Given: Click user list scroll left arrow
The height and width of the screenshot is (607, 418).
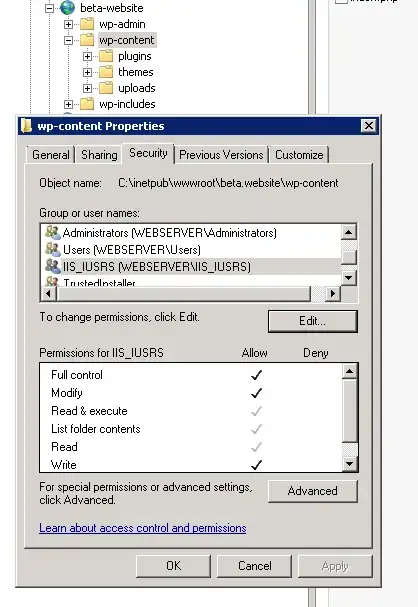Looking at the screenshot, I should (x=48, y=293).
